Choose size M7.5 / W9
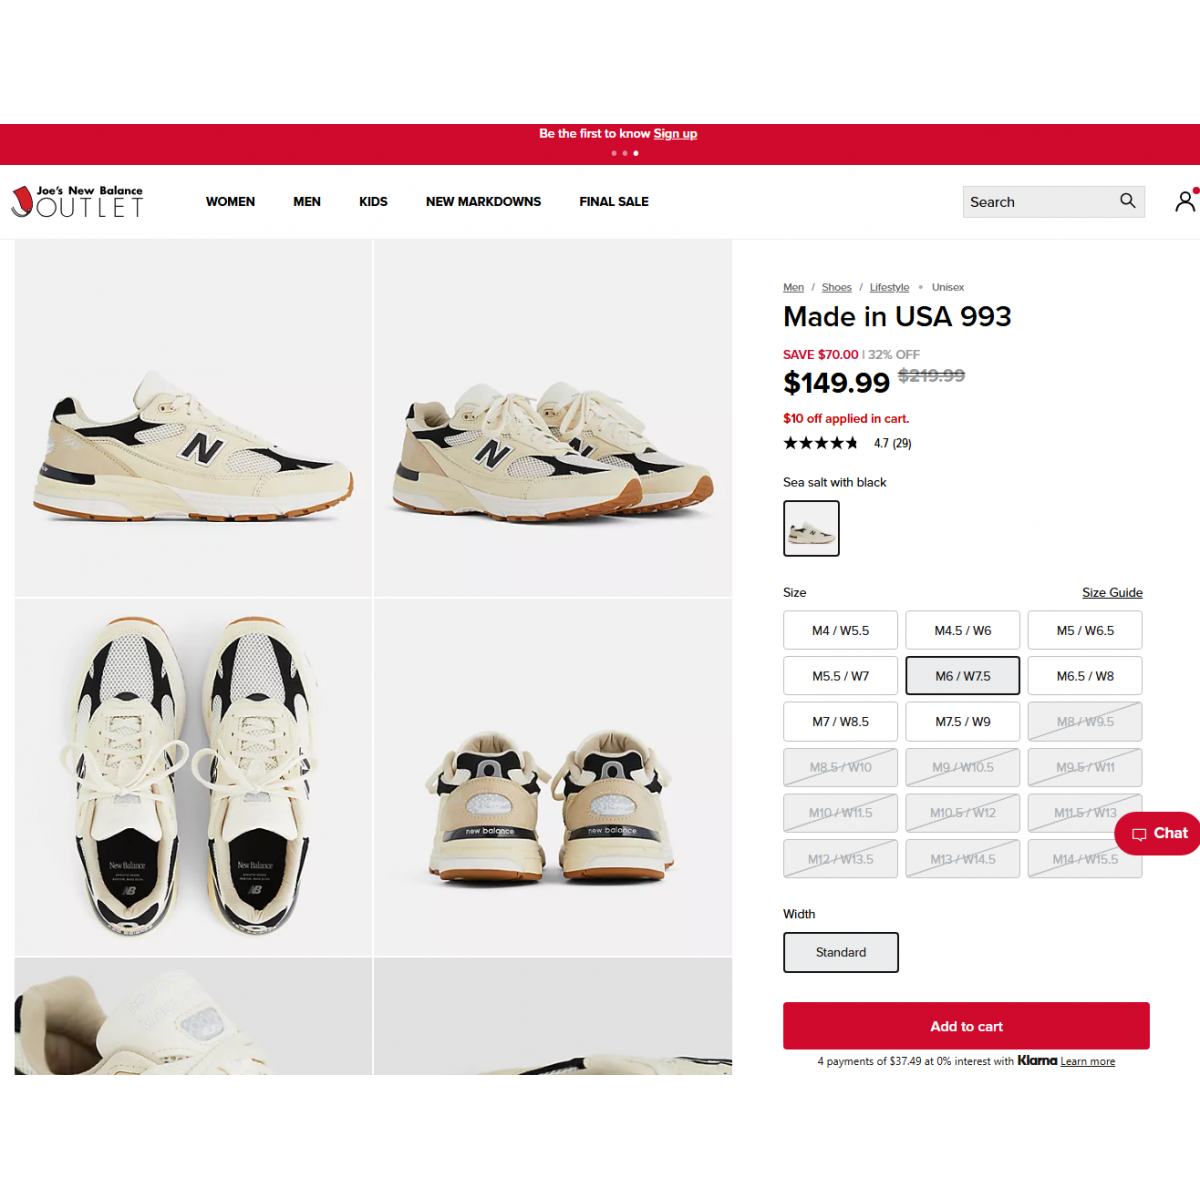 pyautogui.click(x=963, y=721)
